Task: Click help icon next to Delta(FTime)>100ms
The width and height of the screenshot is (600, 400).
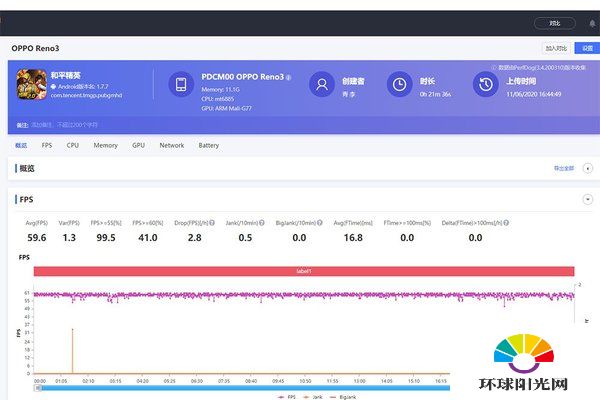Action: pos(506,223)
